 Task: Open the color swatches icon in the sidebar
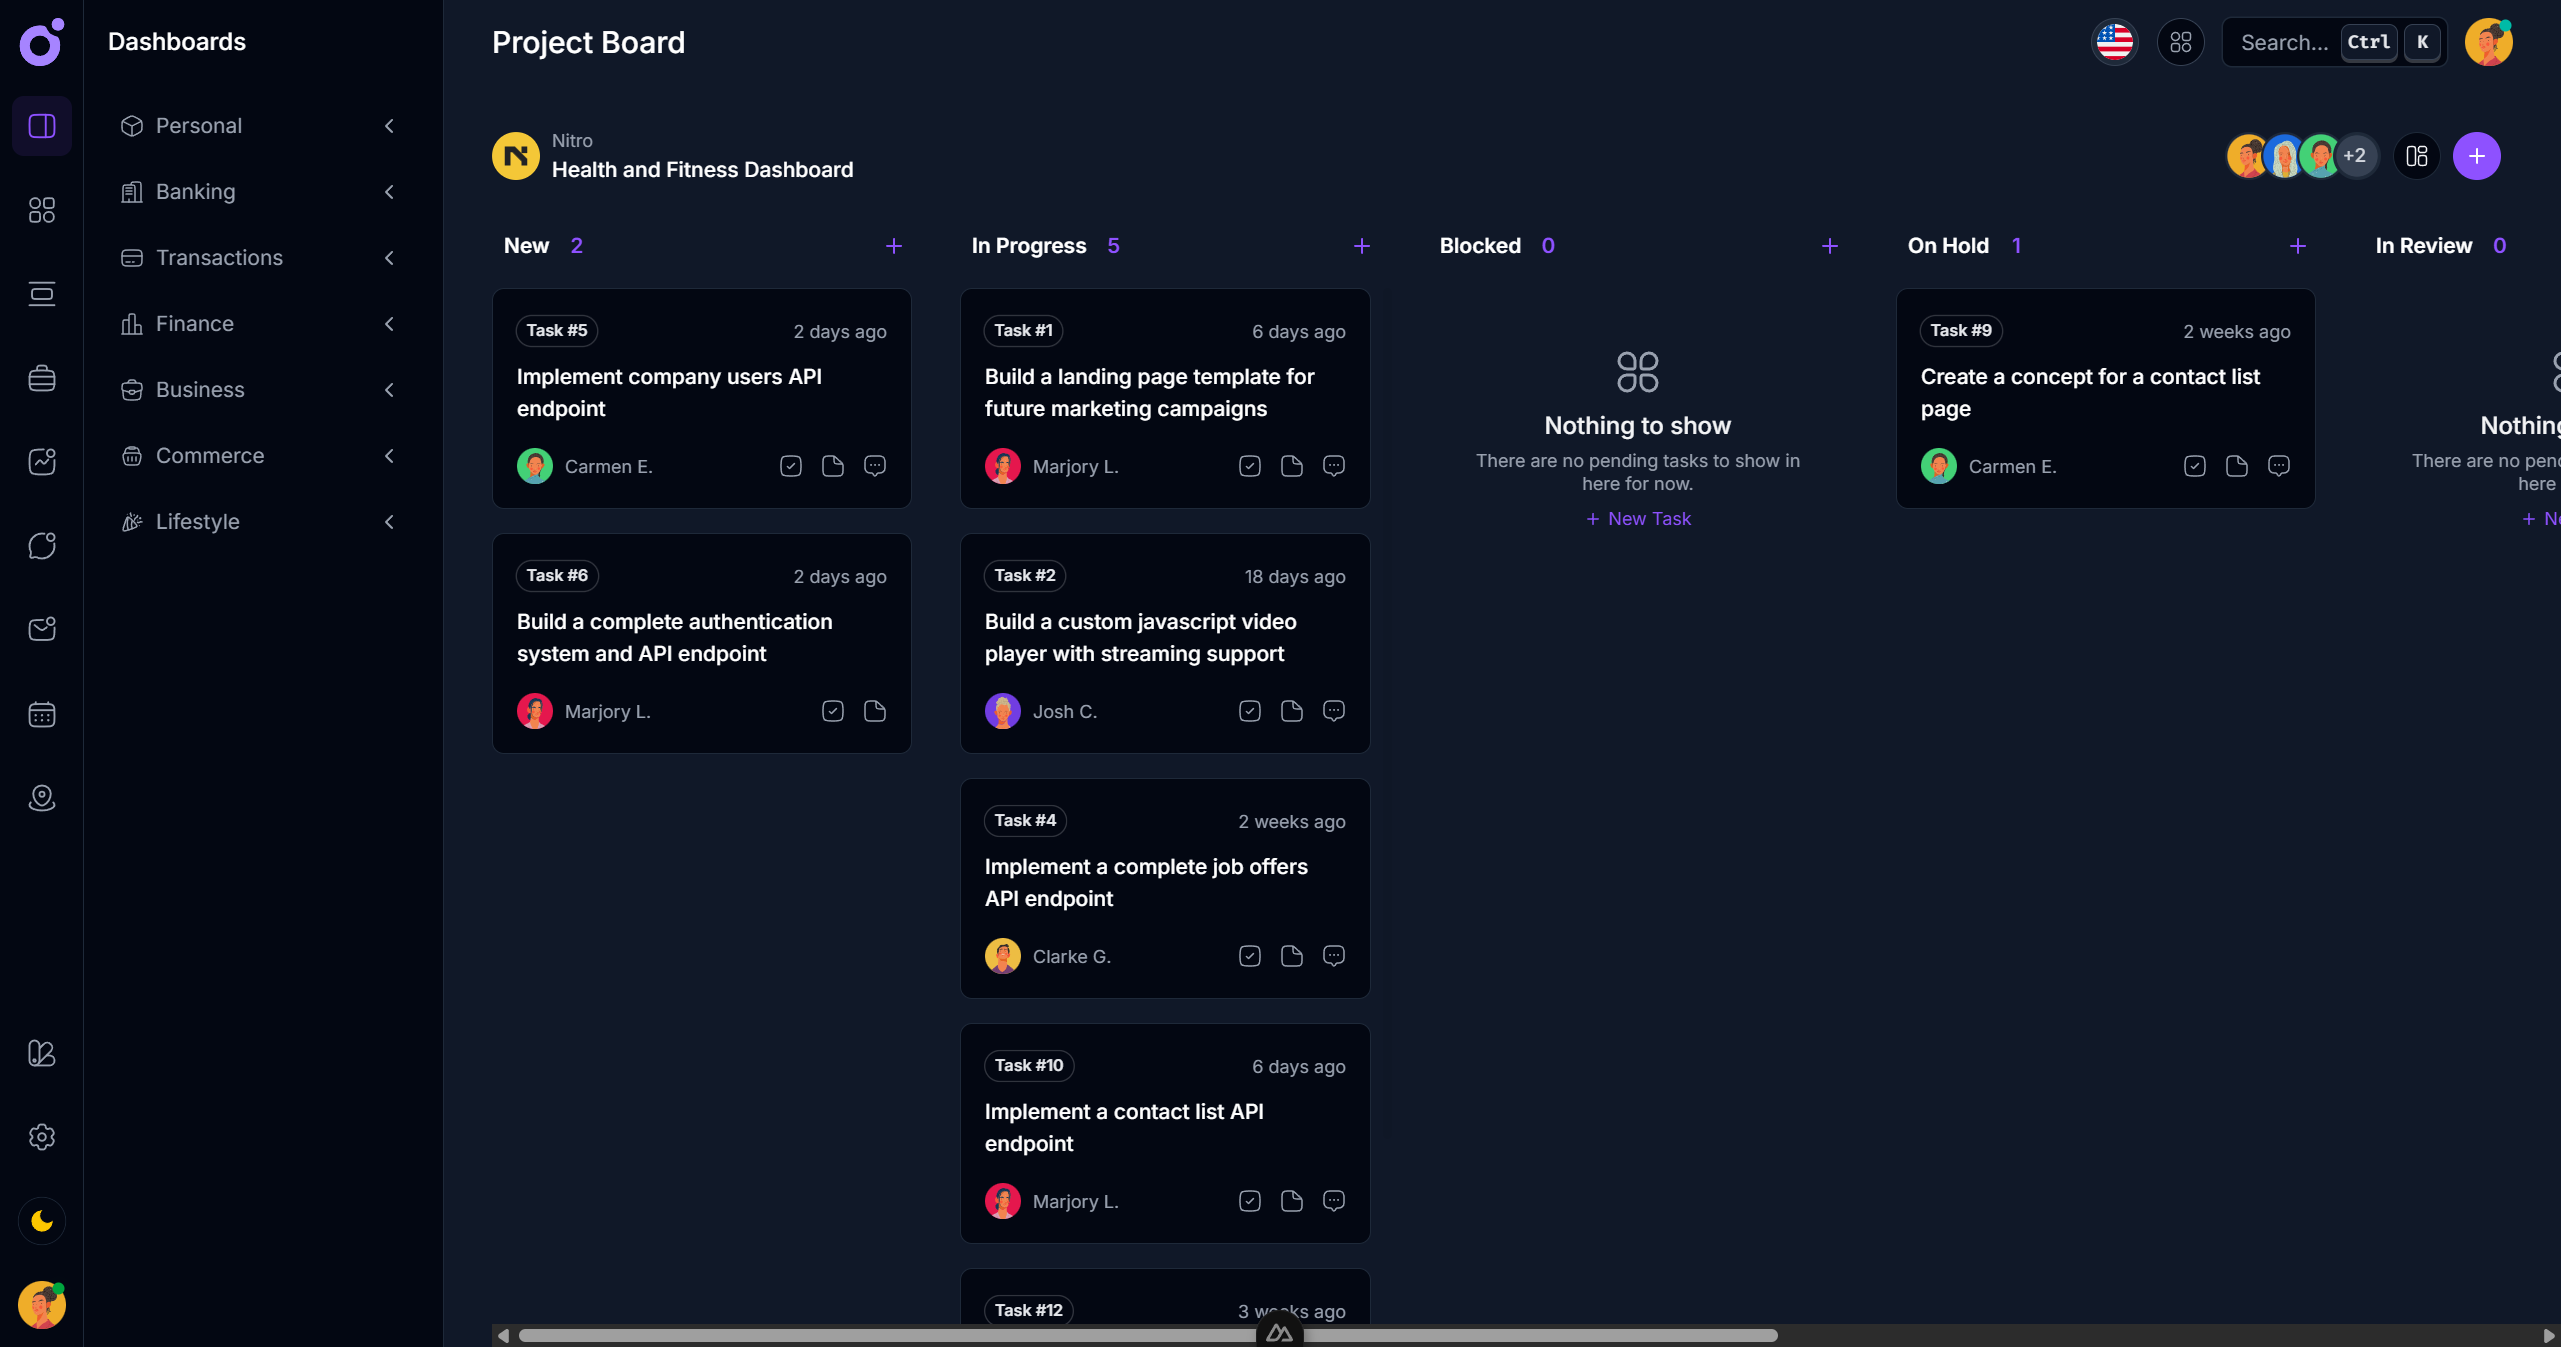point(41,1055)
